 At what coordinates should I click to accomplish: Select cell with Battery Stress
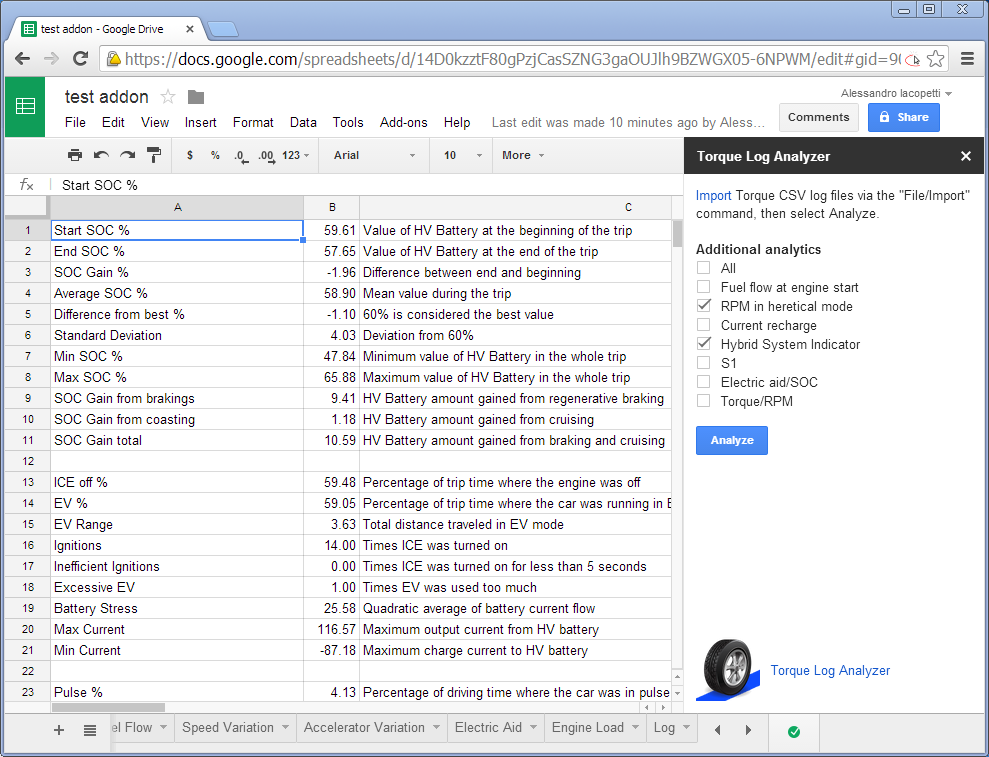177,608
